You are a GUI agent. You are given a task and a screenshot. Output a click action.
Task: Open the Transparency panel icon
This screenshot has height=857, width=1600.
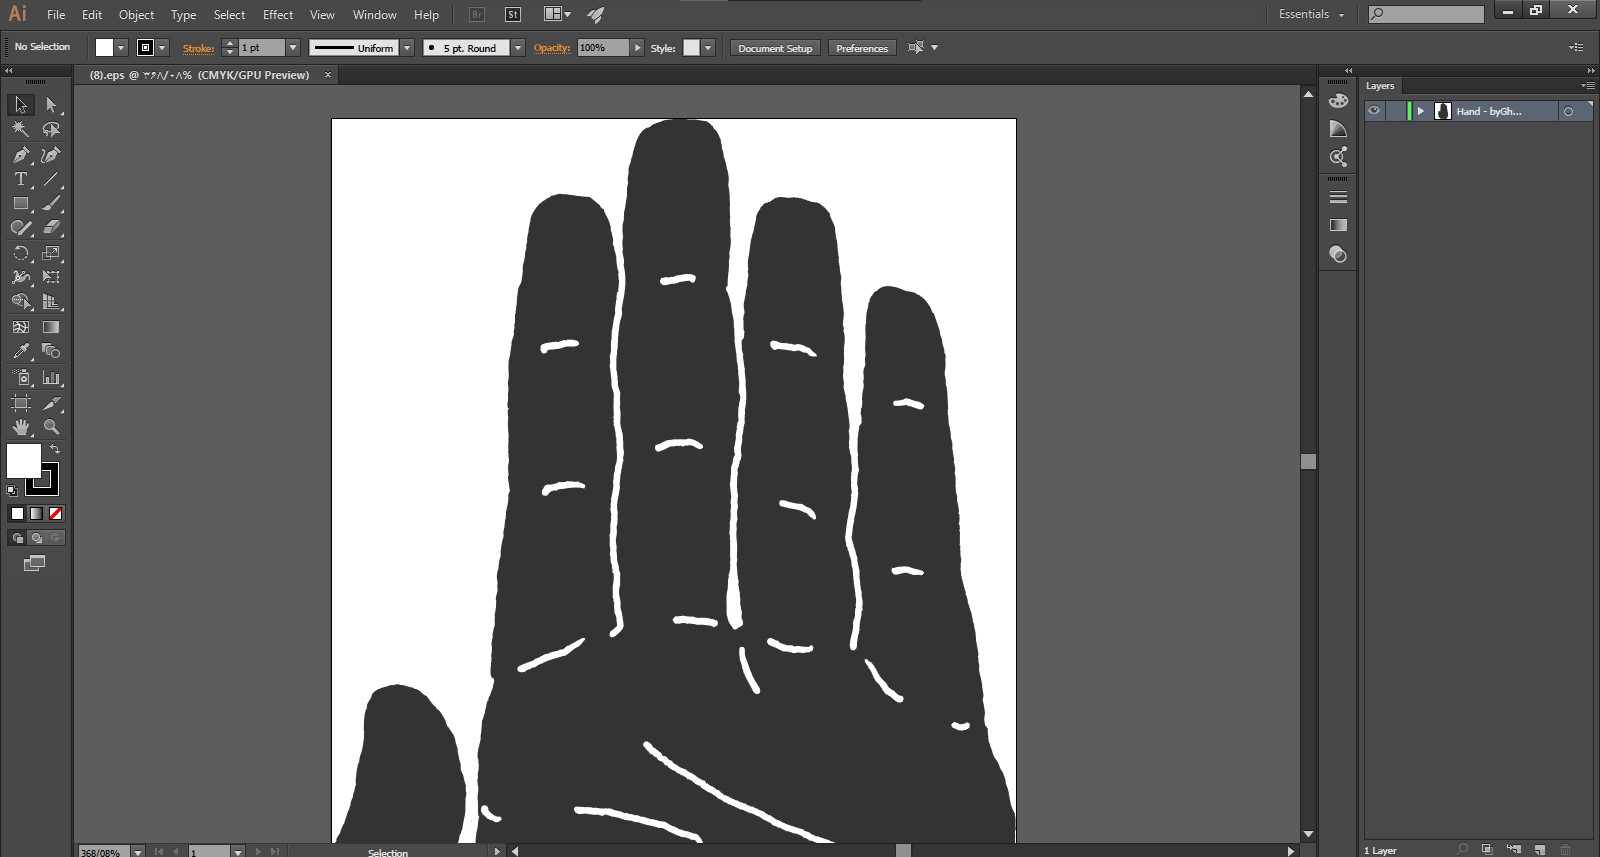coord(1338,255)
